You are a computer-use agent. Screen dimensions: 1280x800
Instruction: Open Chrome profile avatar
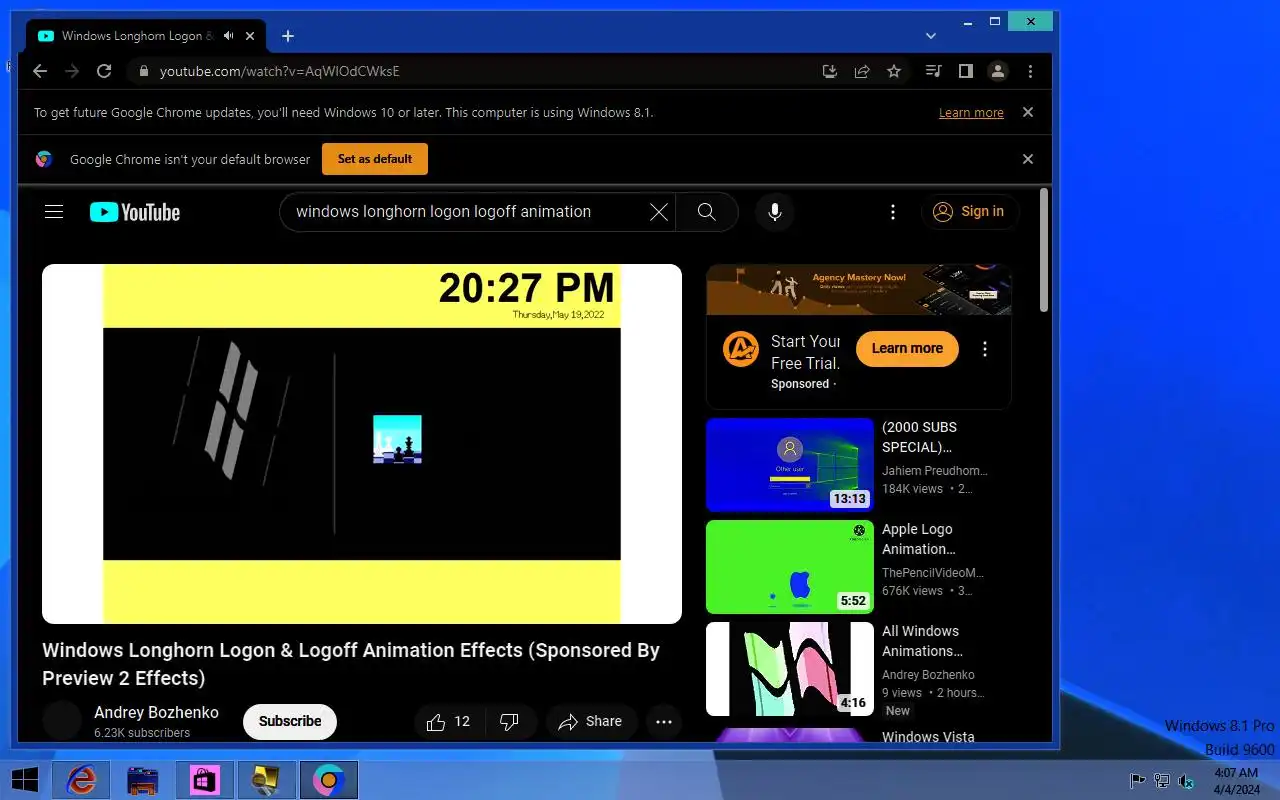pyautogui.click(x=998, y=71)
